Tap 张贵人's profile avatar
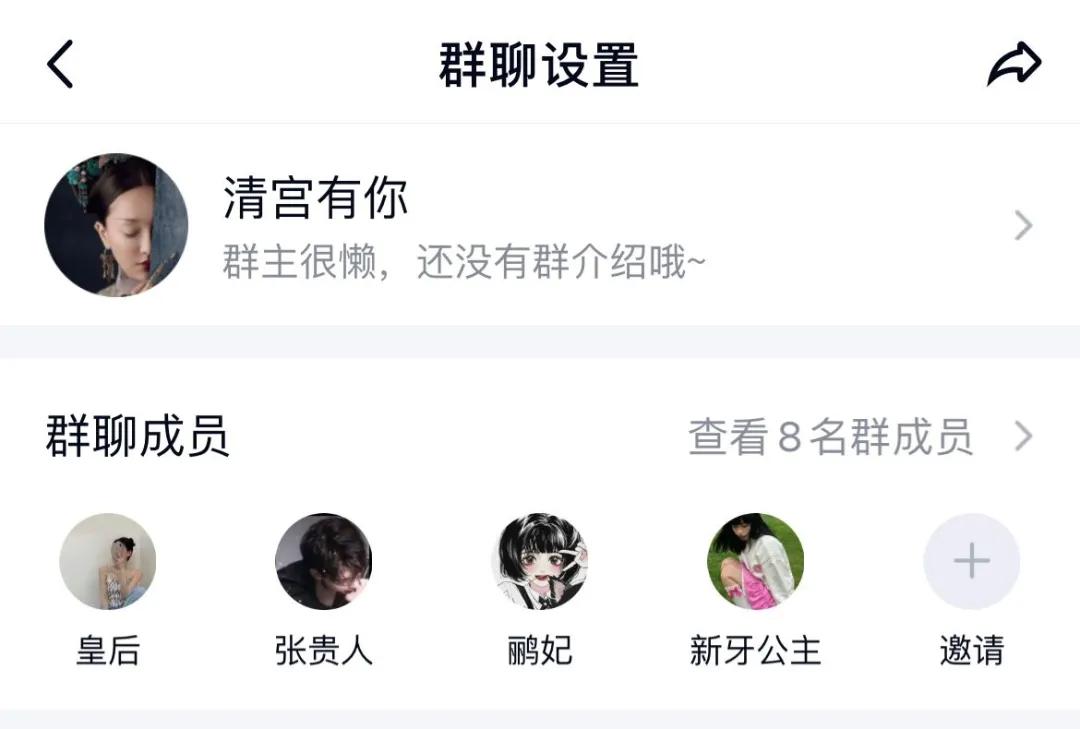Viewport: 1080px width, 729px height. [325, 562]
